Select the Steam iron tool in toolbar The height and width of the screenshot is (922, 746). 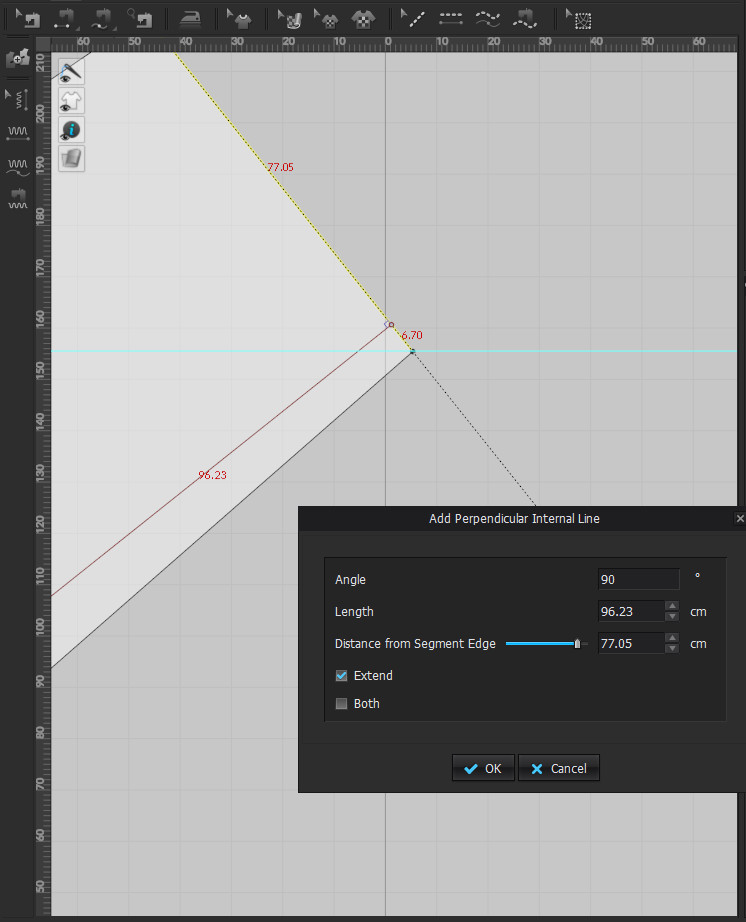pos(188,19)
